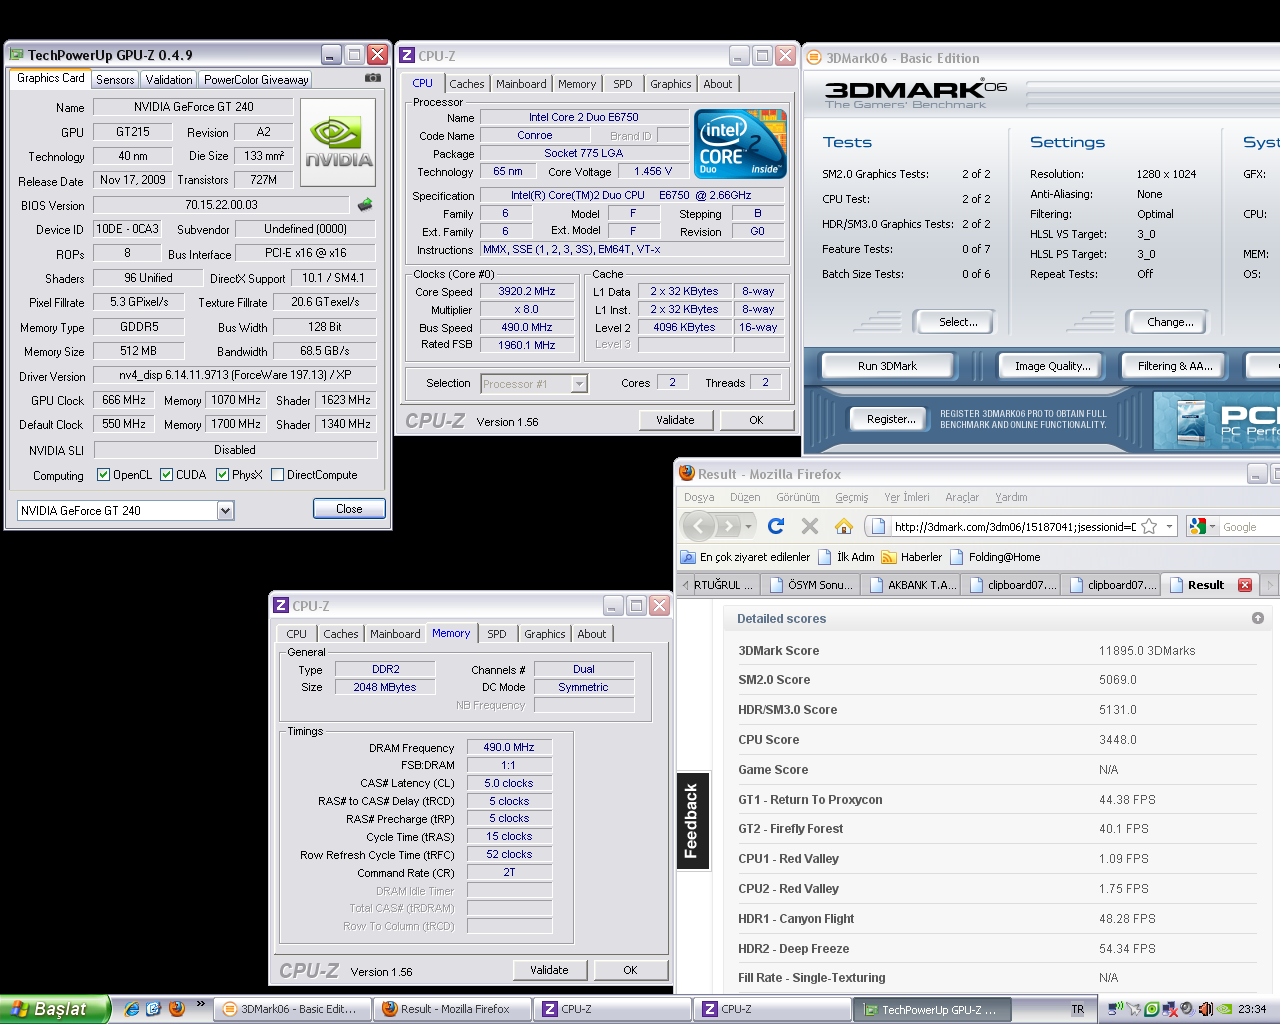The width and height of the screenshot is (1280, 1024).
Task: Open Firefox recent history dropdown arrow
Action: point(750,526)
